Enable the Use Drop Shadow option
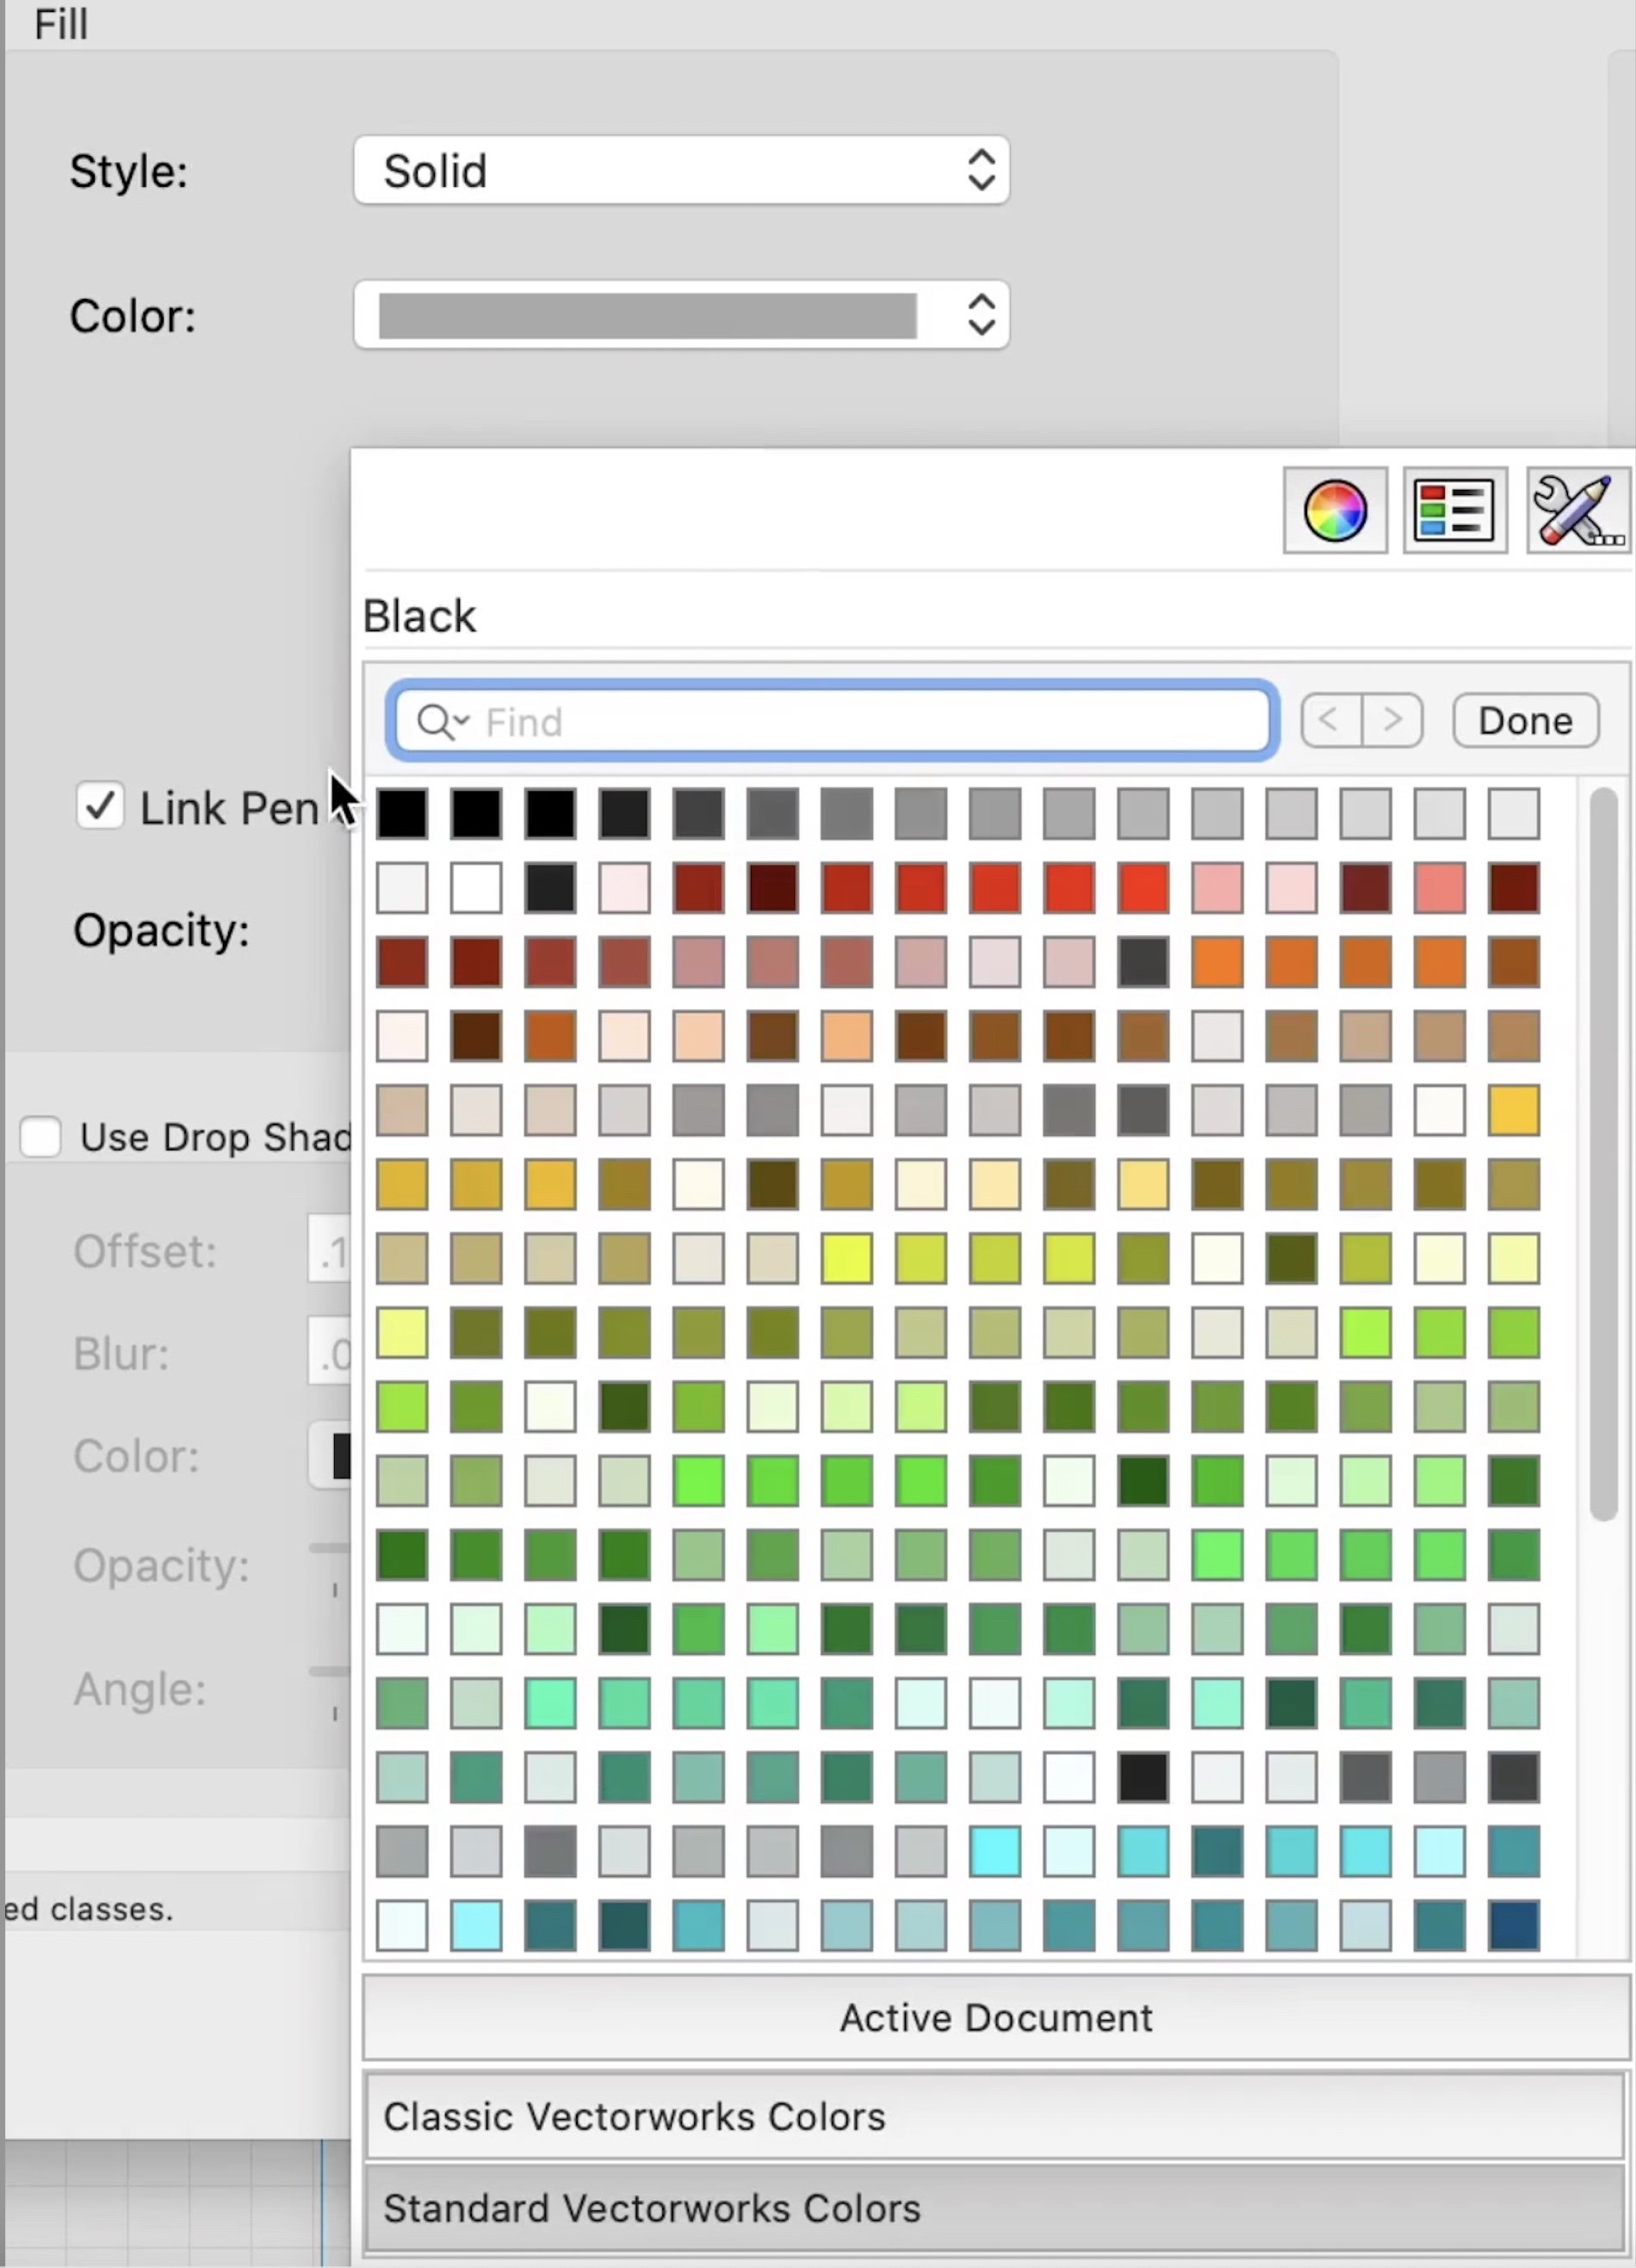The height and width of the screenshot is (2268, 1636). pos(40,1136)
